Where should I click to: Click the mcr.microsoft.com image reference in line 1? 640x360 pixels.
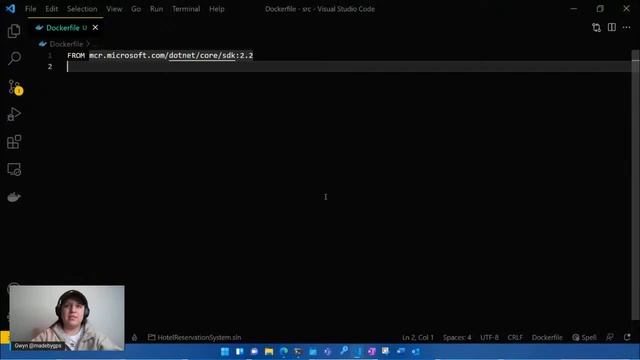click(x=171, y=55)
